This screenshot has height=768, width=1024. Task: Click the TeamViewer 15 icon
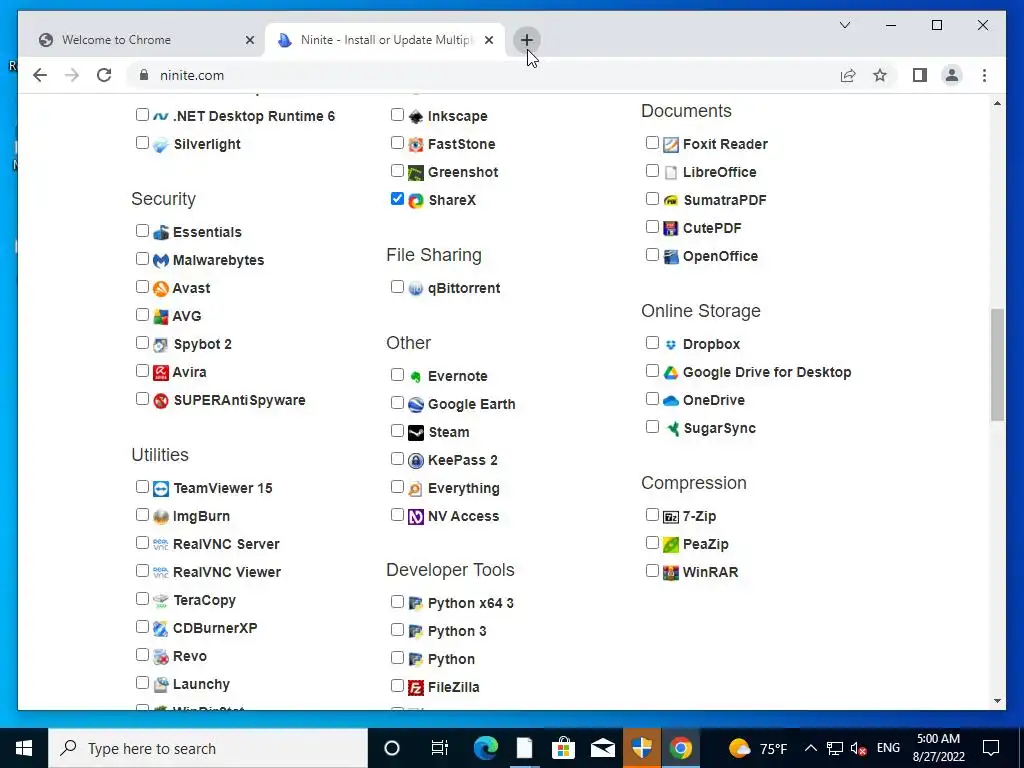coord(161,488)
